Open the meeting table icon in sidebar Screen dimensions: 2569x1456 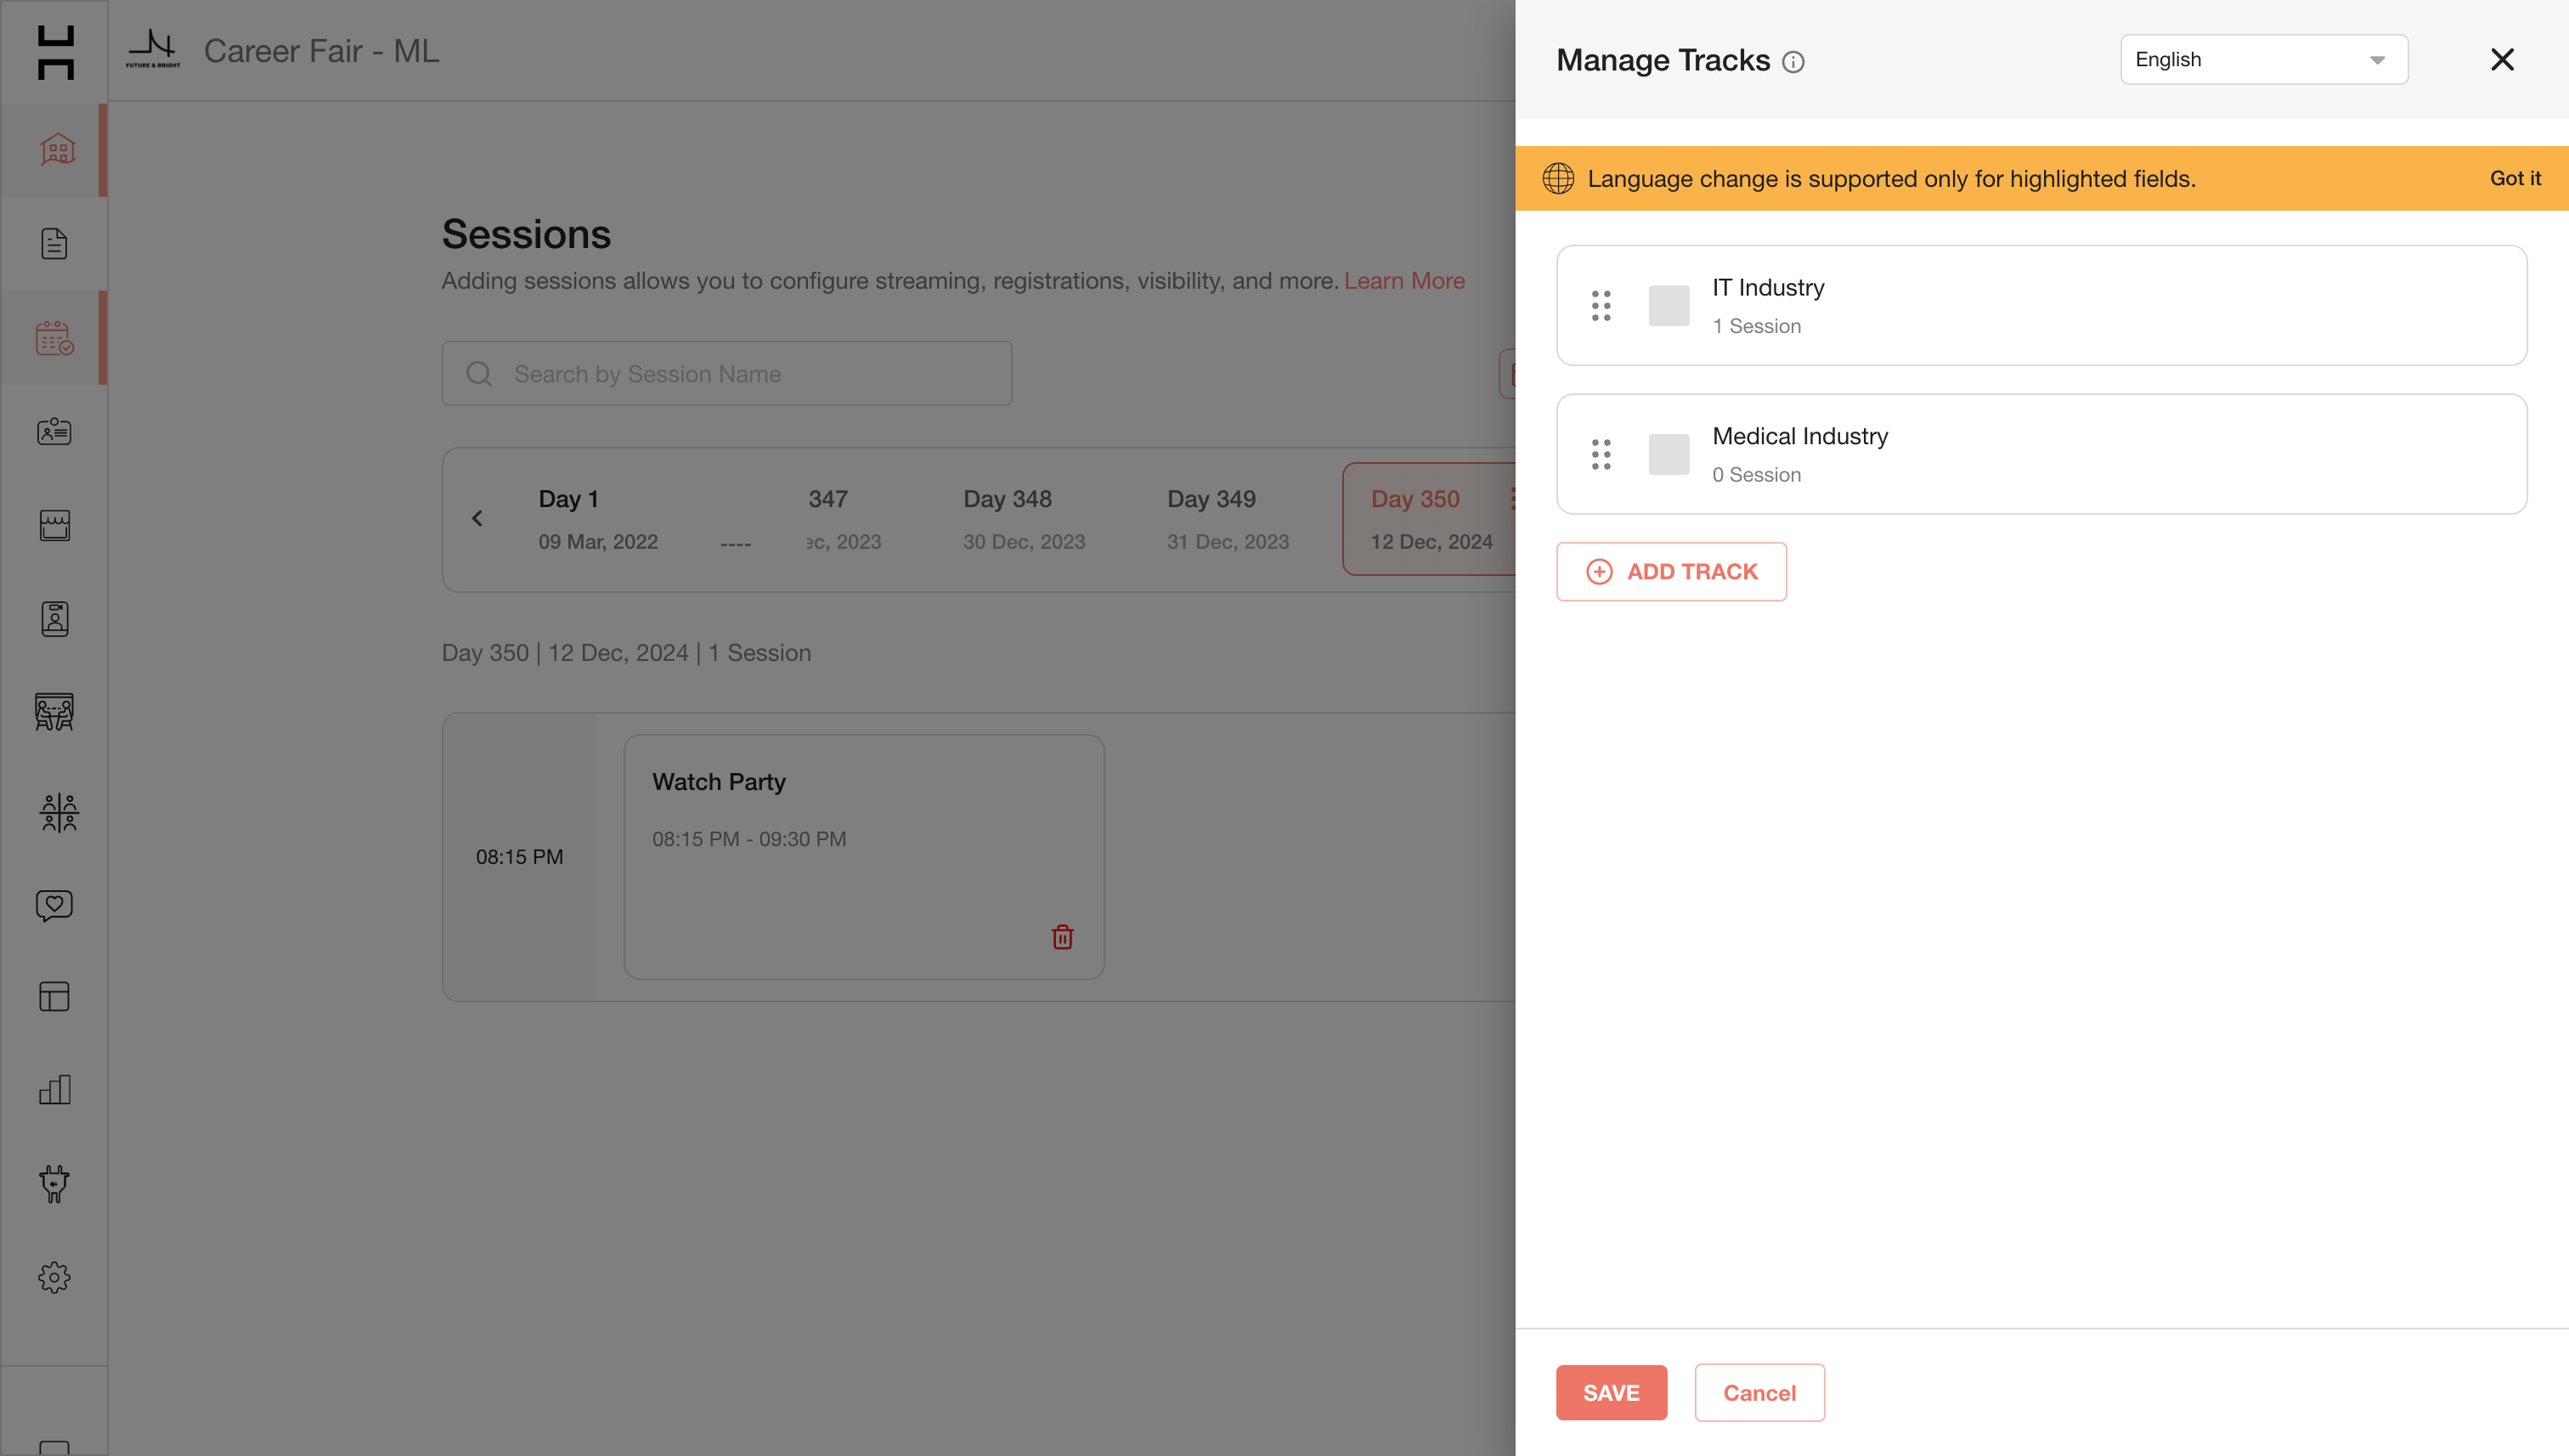[54, 712]
